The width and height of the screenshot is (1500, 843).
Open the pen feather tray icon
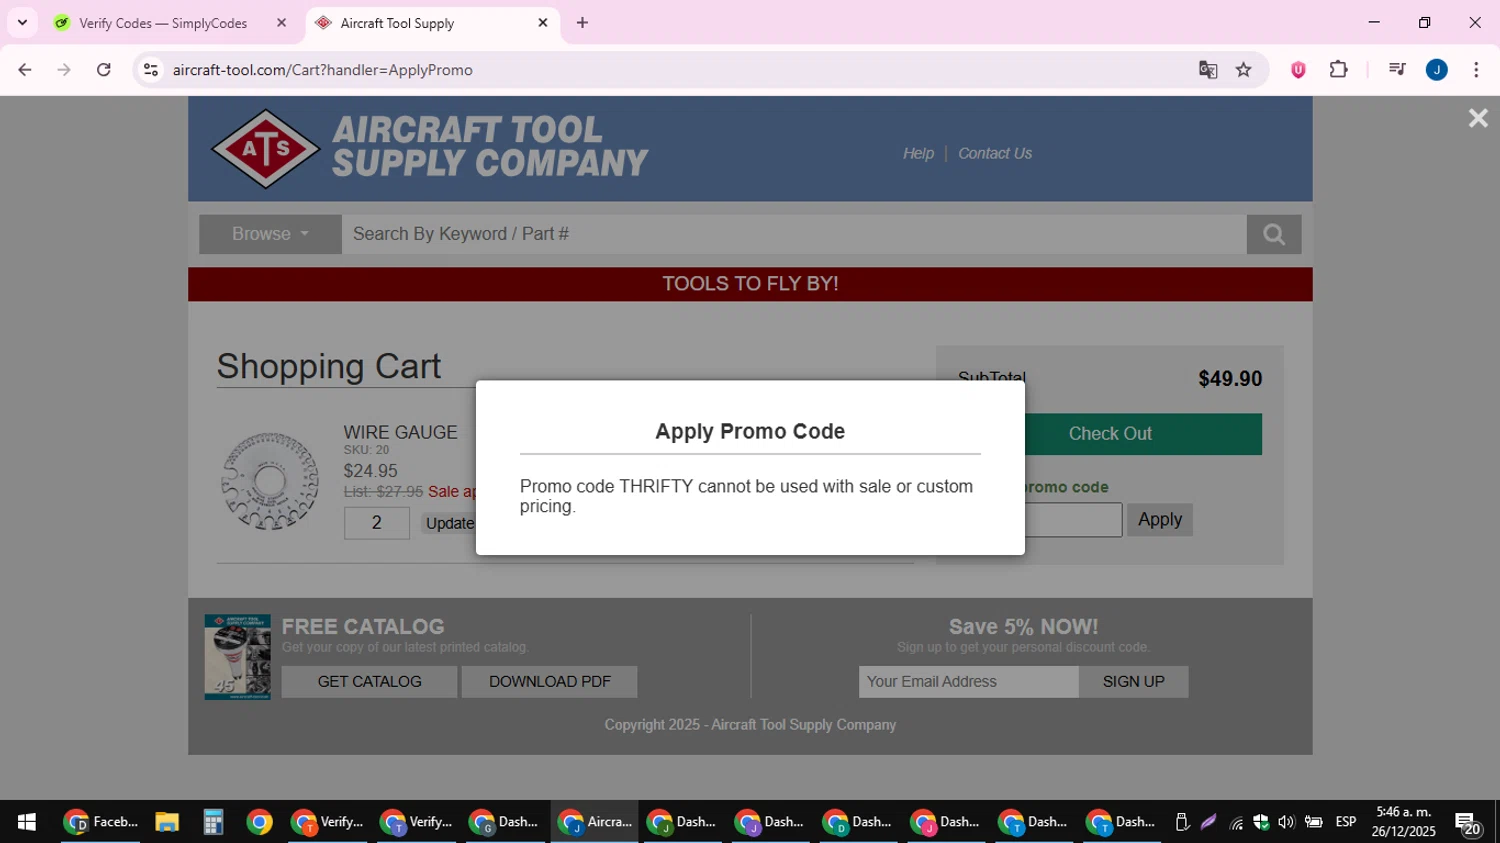tap(1208, 822)
